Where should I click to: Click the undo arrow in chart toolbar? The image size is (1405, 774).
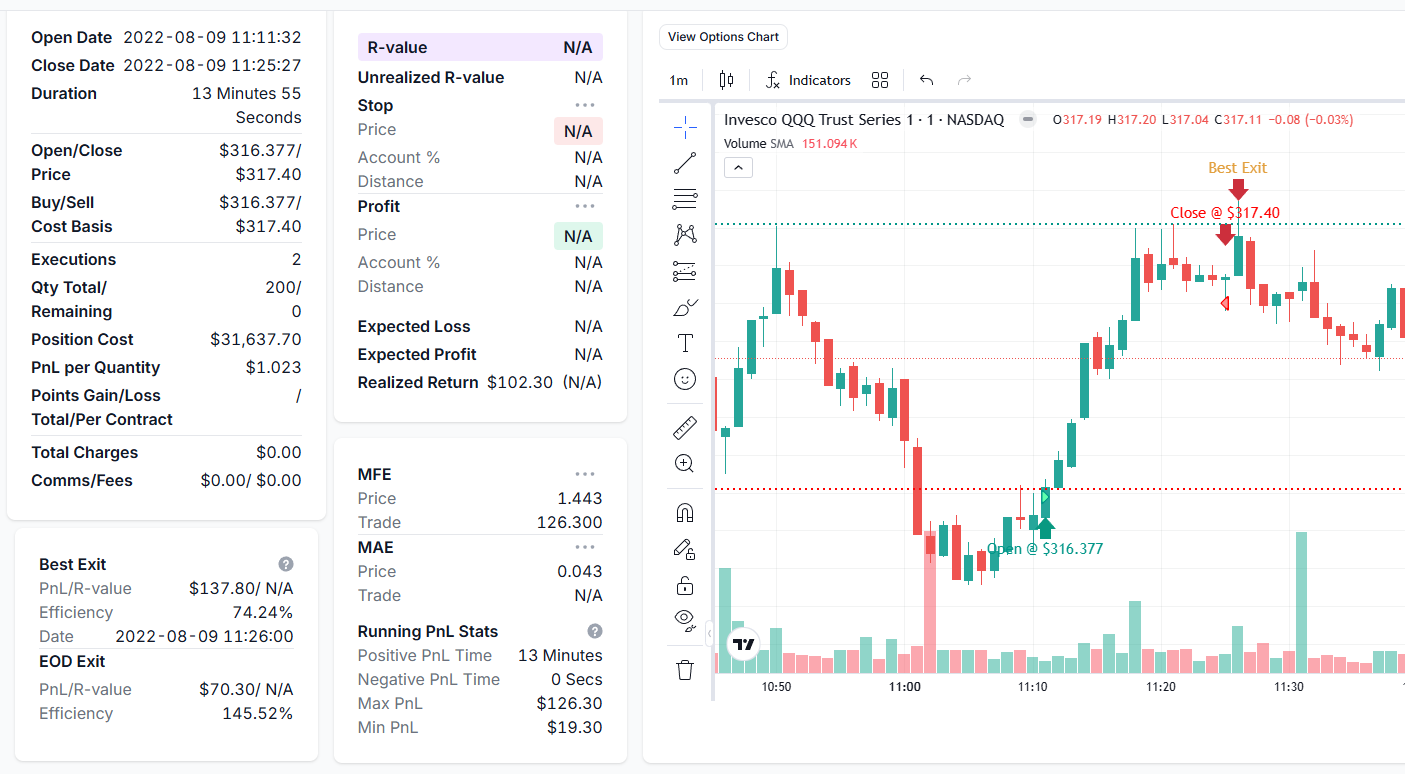pyautogui.click(x=926, y=80)
